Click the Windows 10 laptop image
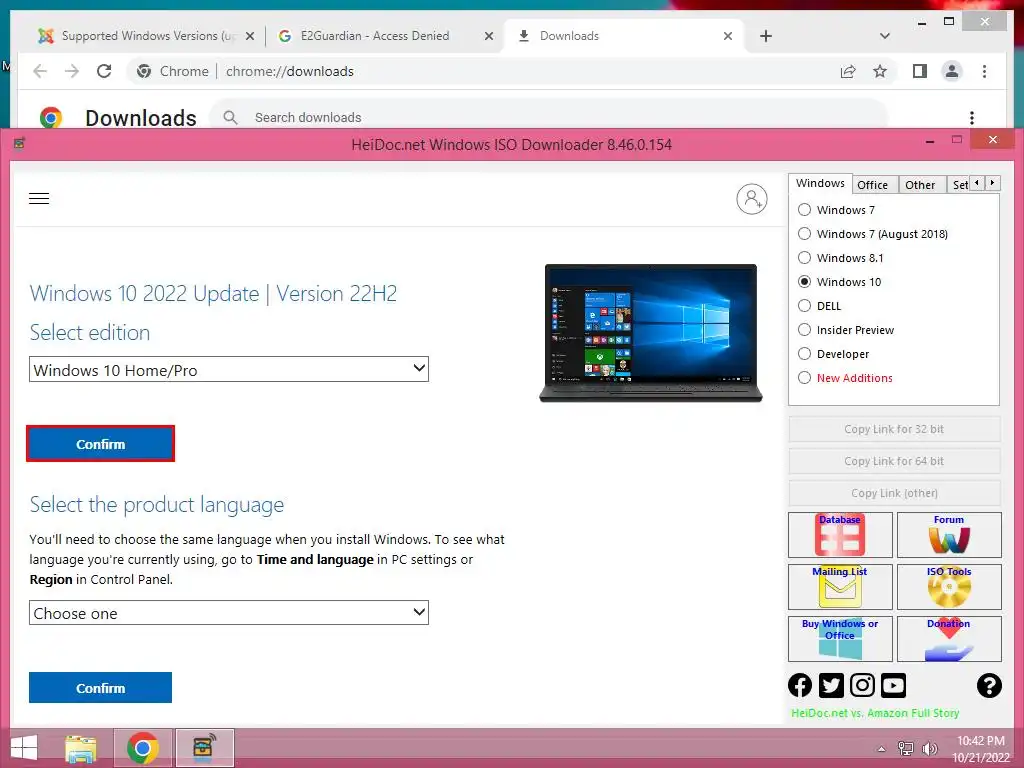The width and height of the screenshot is (1024, 768). (651, 333)
